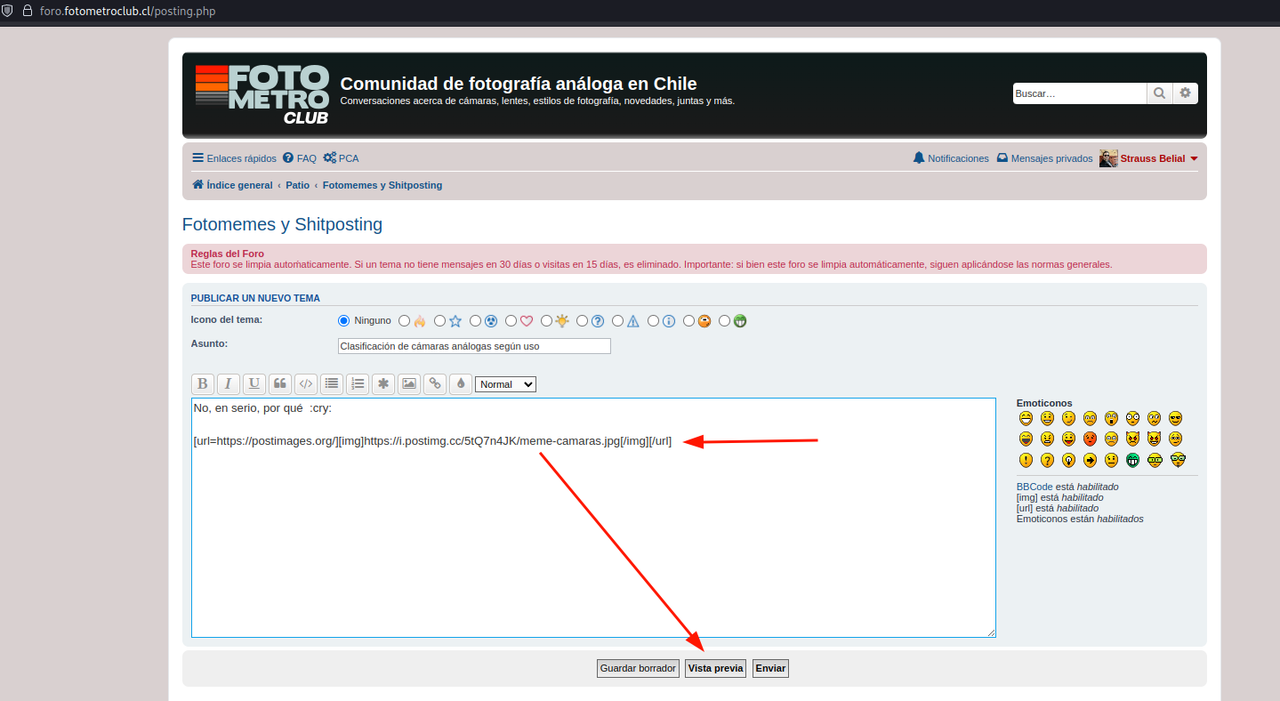
Task: Open the FAQ page
Action: (299, 158)
